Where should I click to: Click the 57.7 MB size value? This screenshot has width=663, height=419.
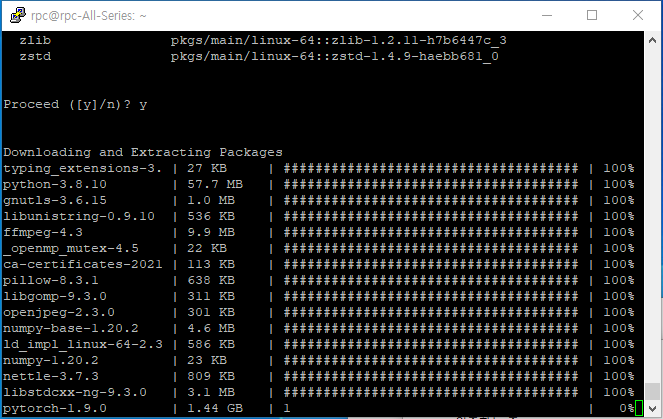click(215, 184)
